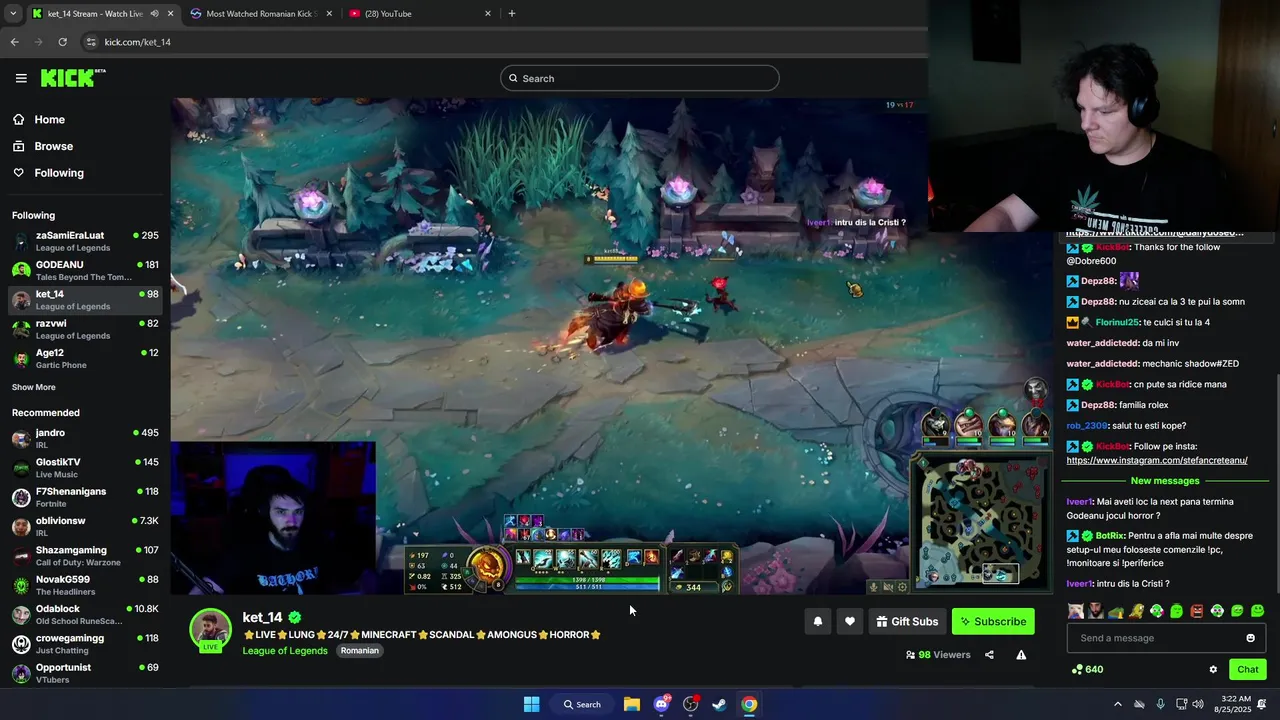The width and height of the screenshot is (1280, 720).
Task: Switch to ket_14 Stream browser tab
Action: click(95, 13)
